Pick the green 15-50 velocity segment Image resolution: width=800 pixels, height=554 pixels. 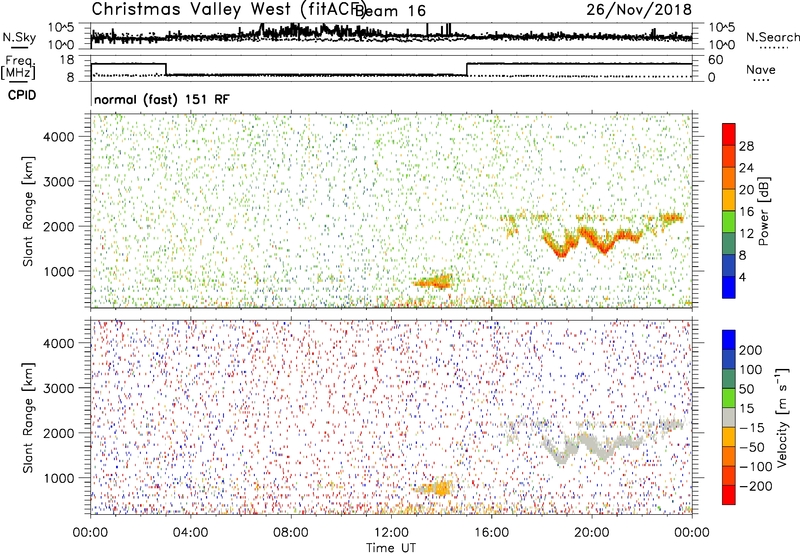(x=729, y=398)
